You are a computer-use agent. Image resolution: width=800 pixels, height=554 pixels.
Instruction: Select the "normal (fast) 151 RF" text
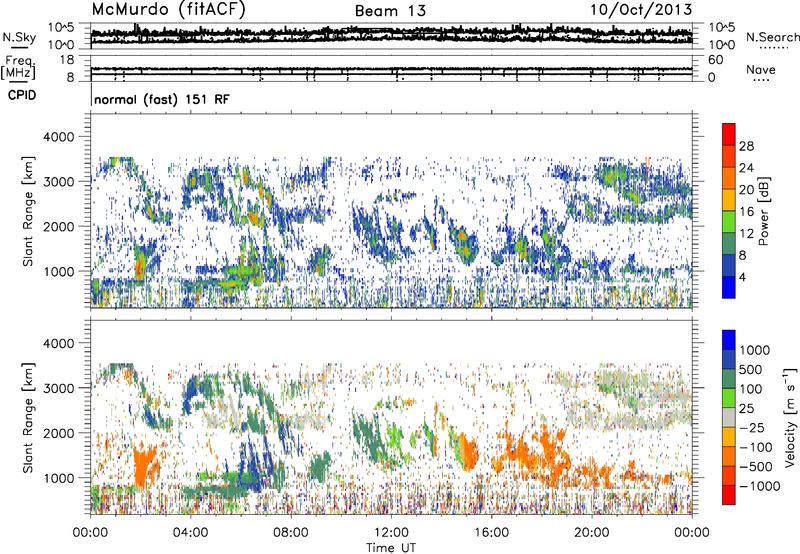(162, 99)
